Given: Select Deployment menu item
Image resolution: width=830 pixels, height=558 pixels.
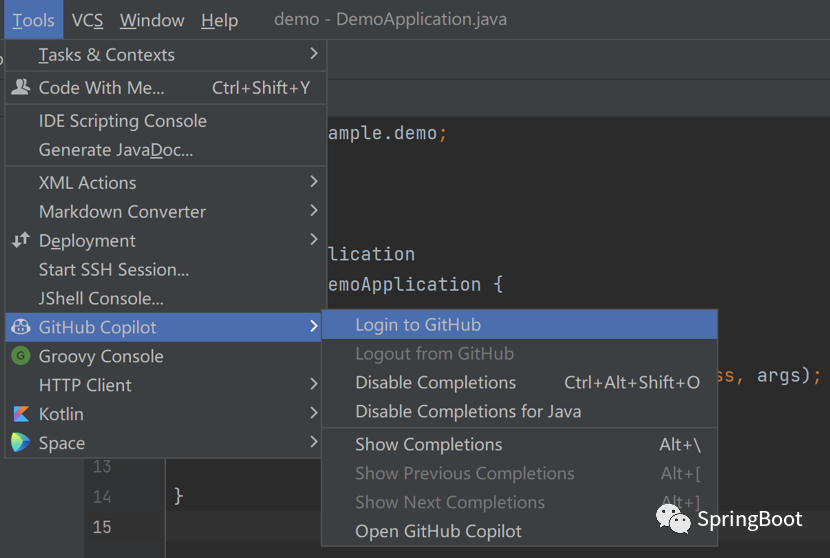Looking at the screenshot, I should (166, 240).
